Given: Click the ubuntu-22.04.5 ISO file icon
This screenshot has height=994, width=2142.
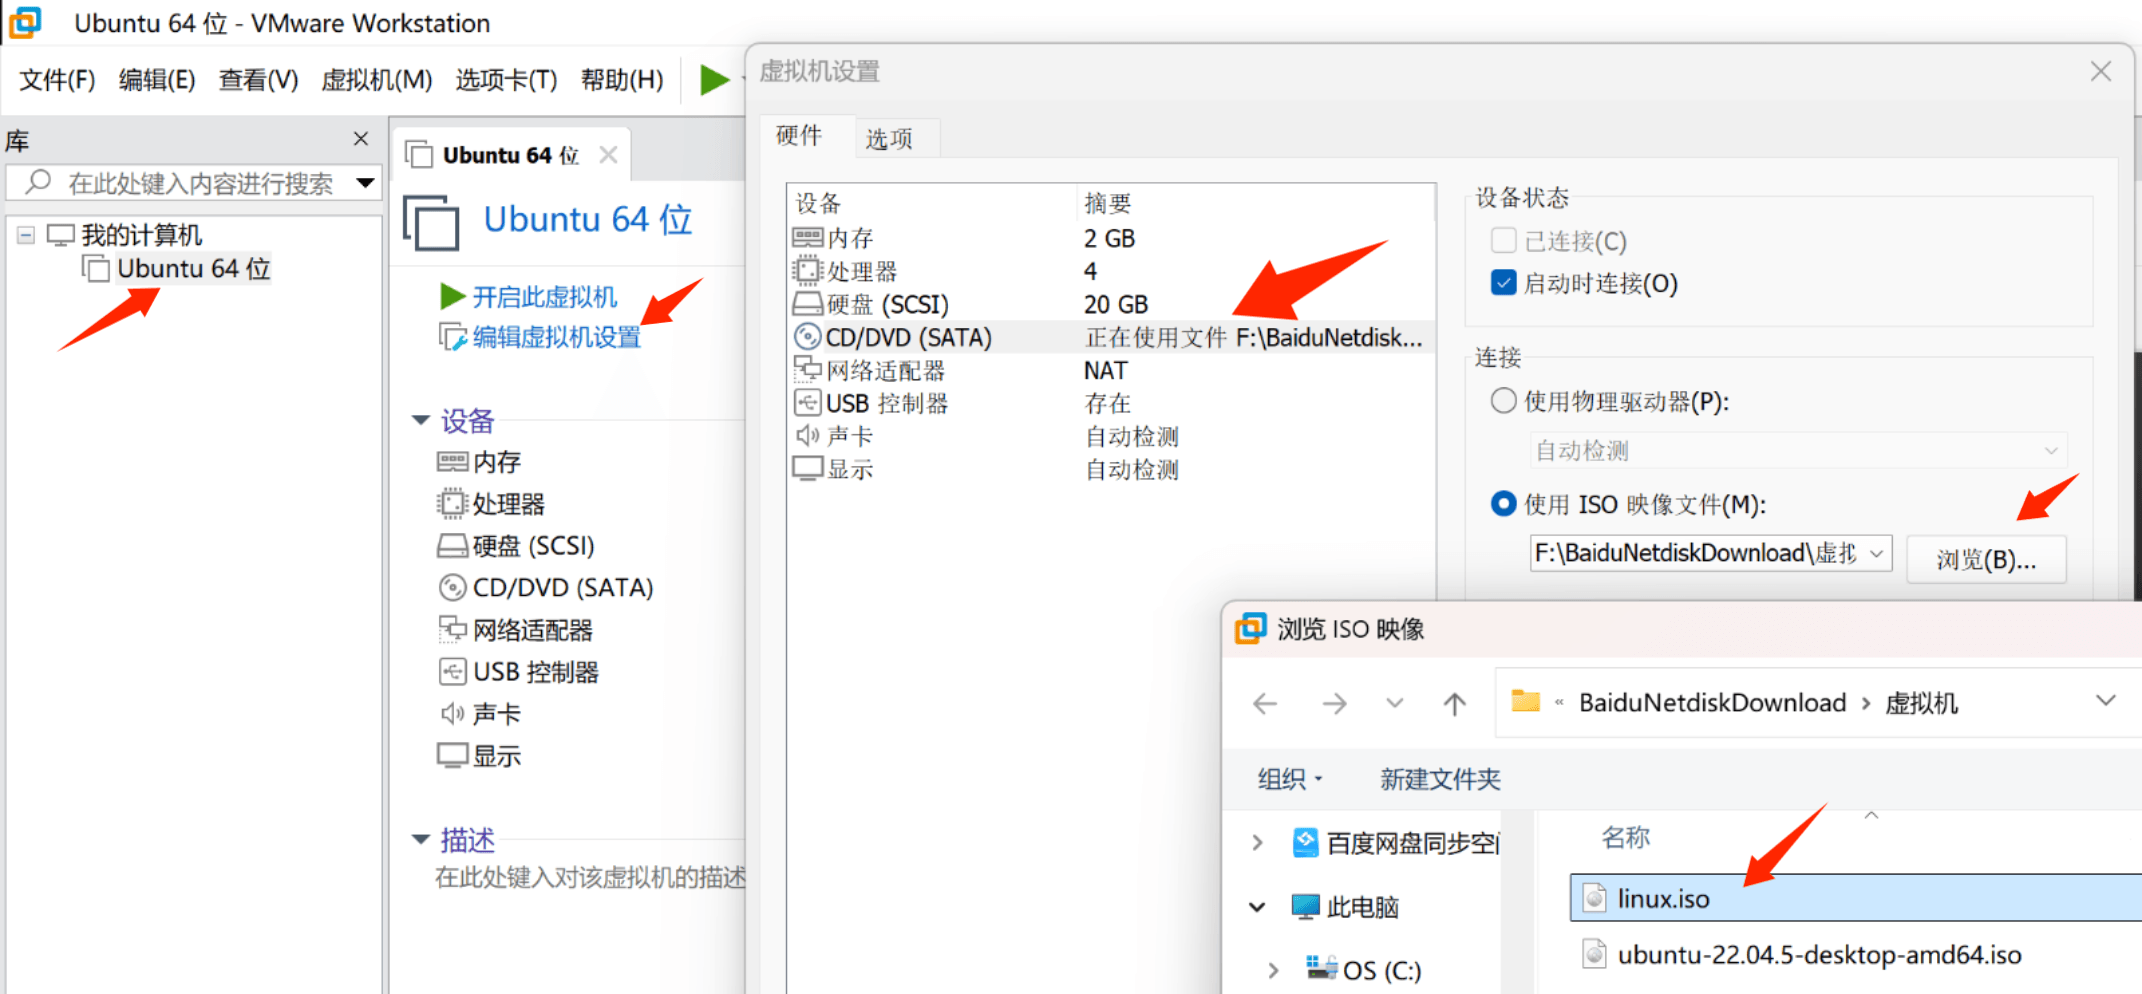Looking at the screenshot, I should click(1595, 955).
